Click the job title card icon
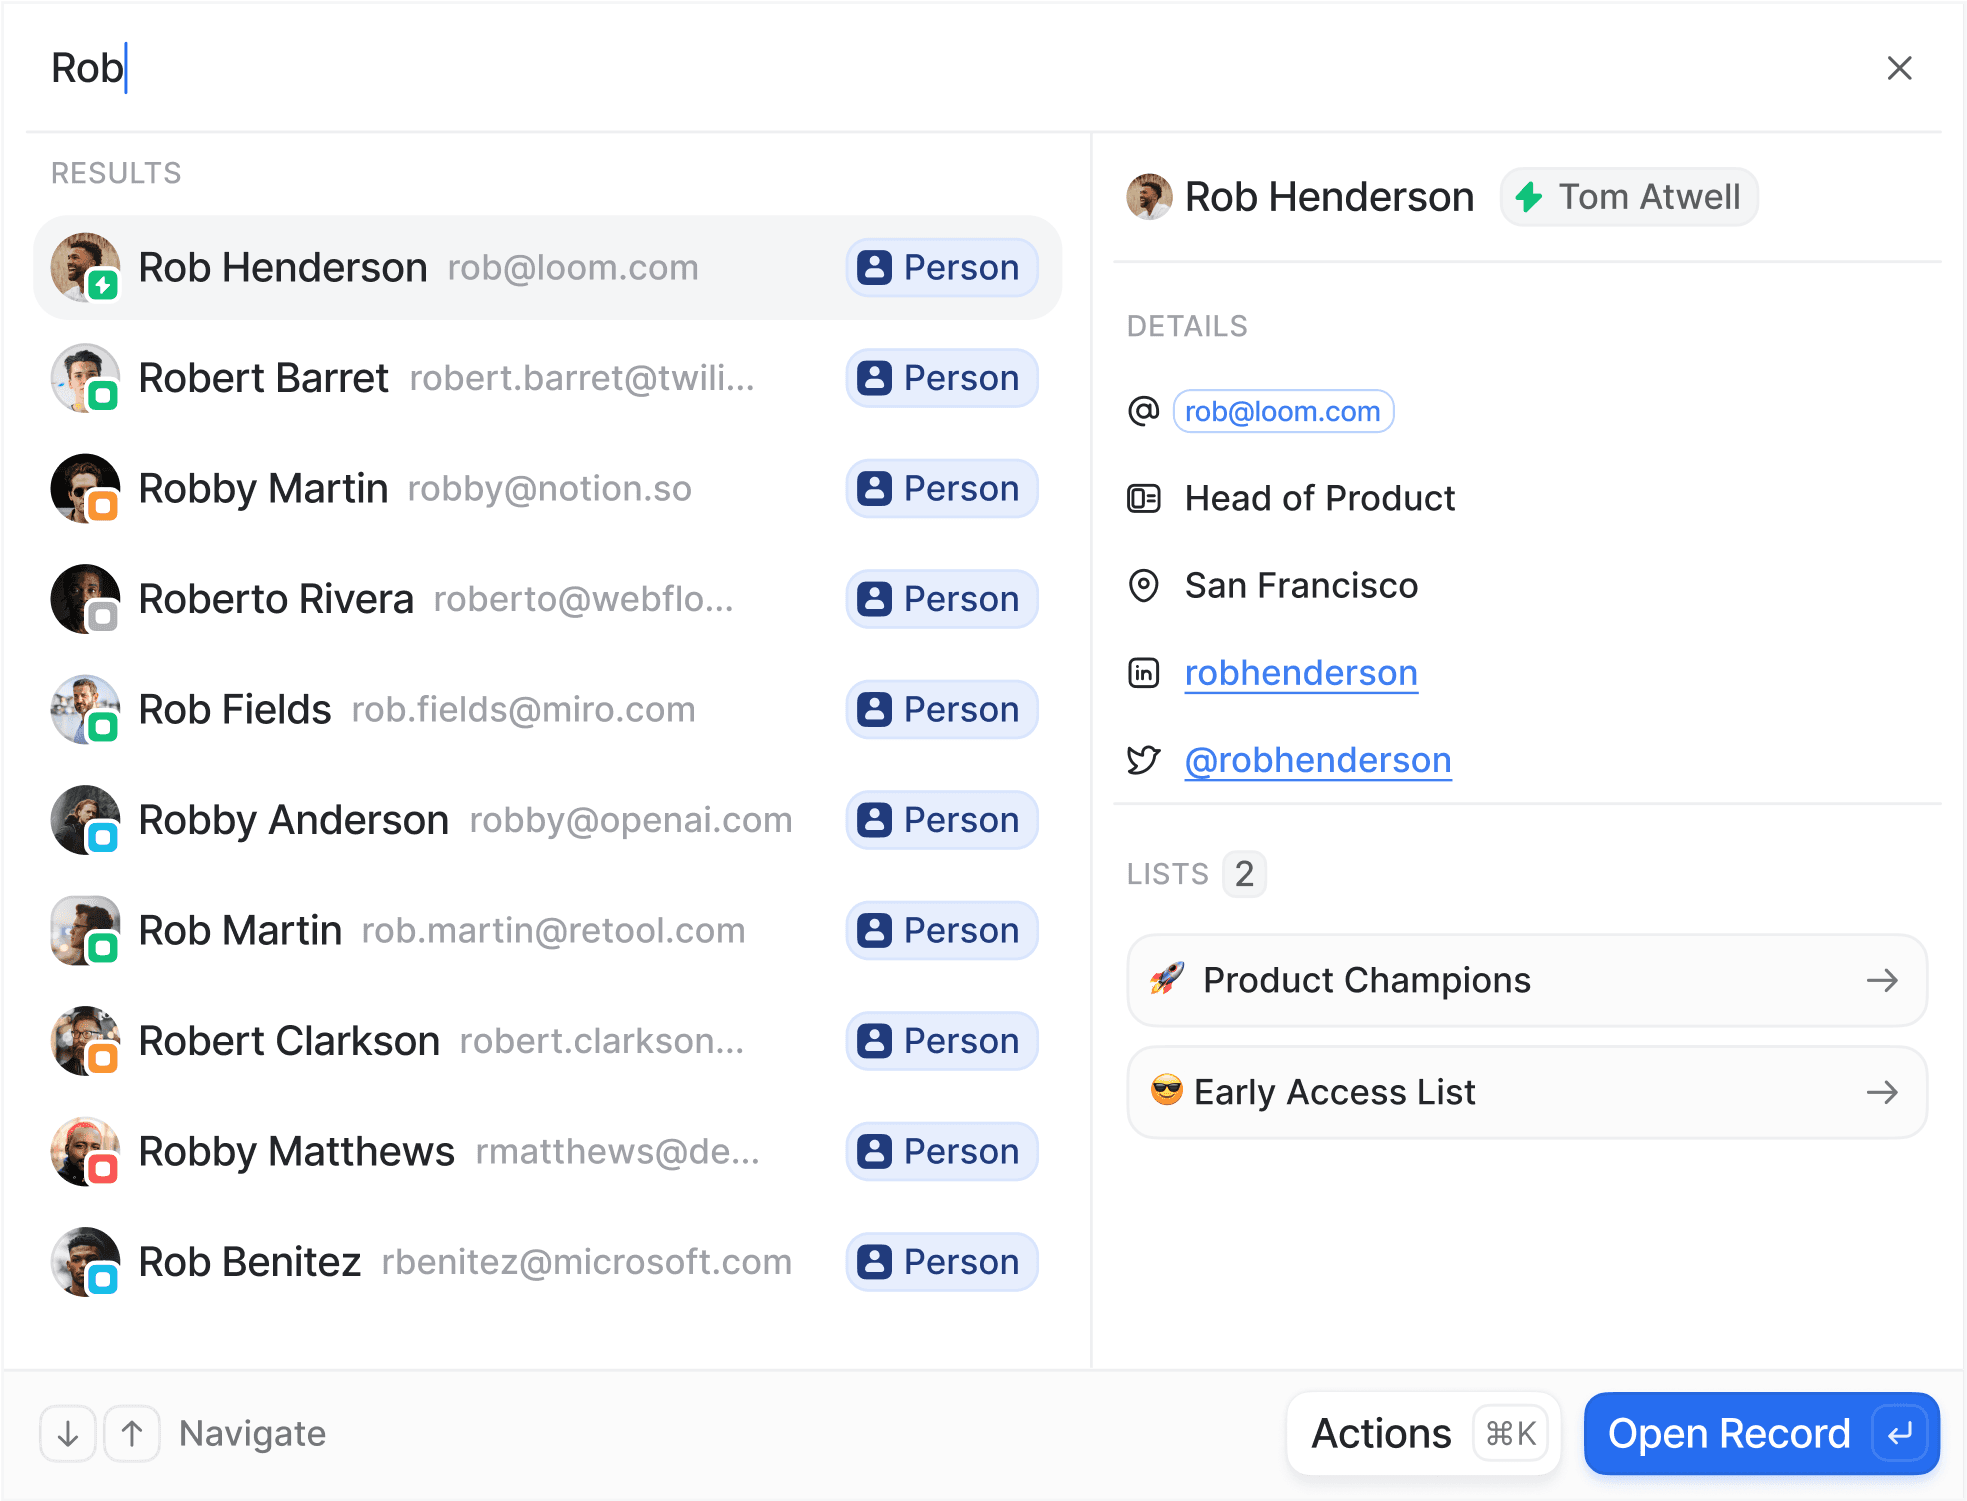Viewport: 1967px width, 1501px height. point(1143,498)
